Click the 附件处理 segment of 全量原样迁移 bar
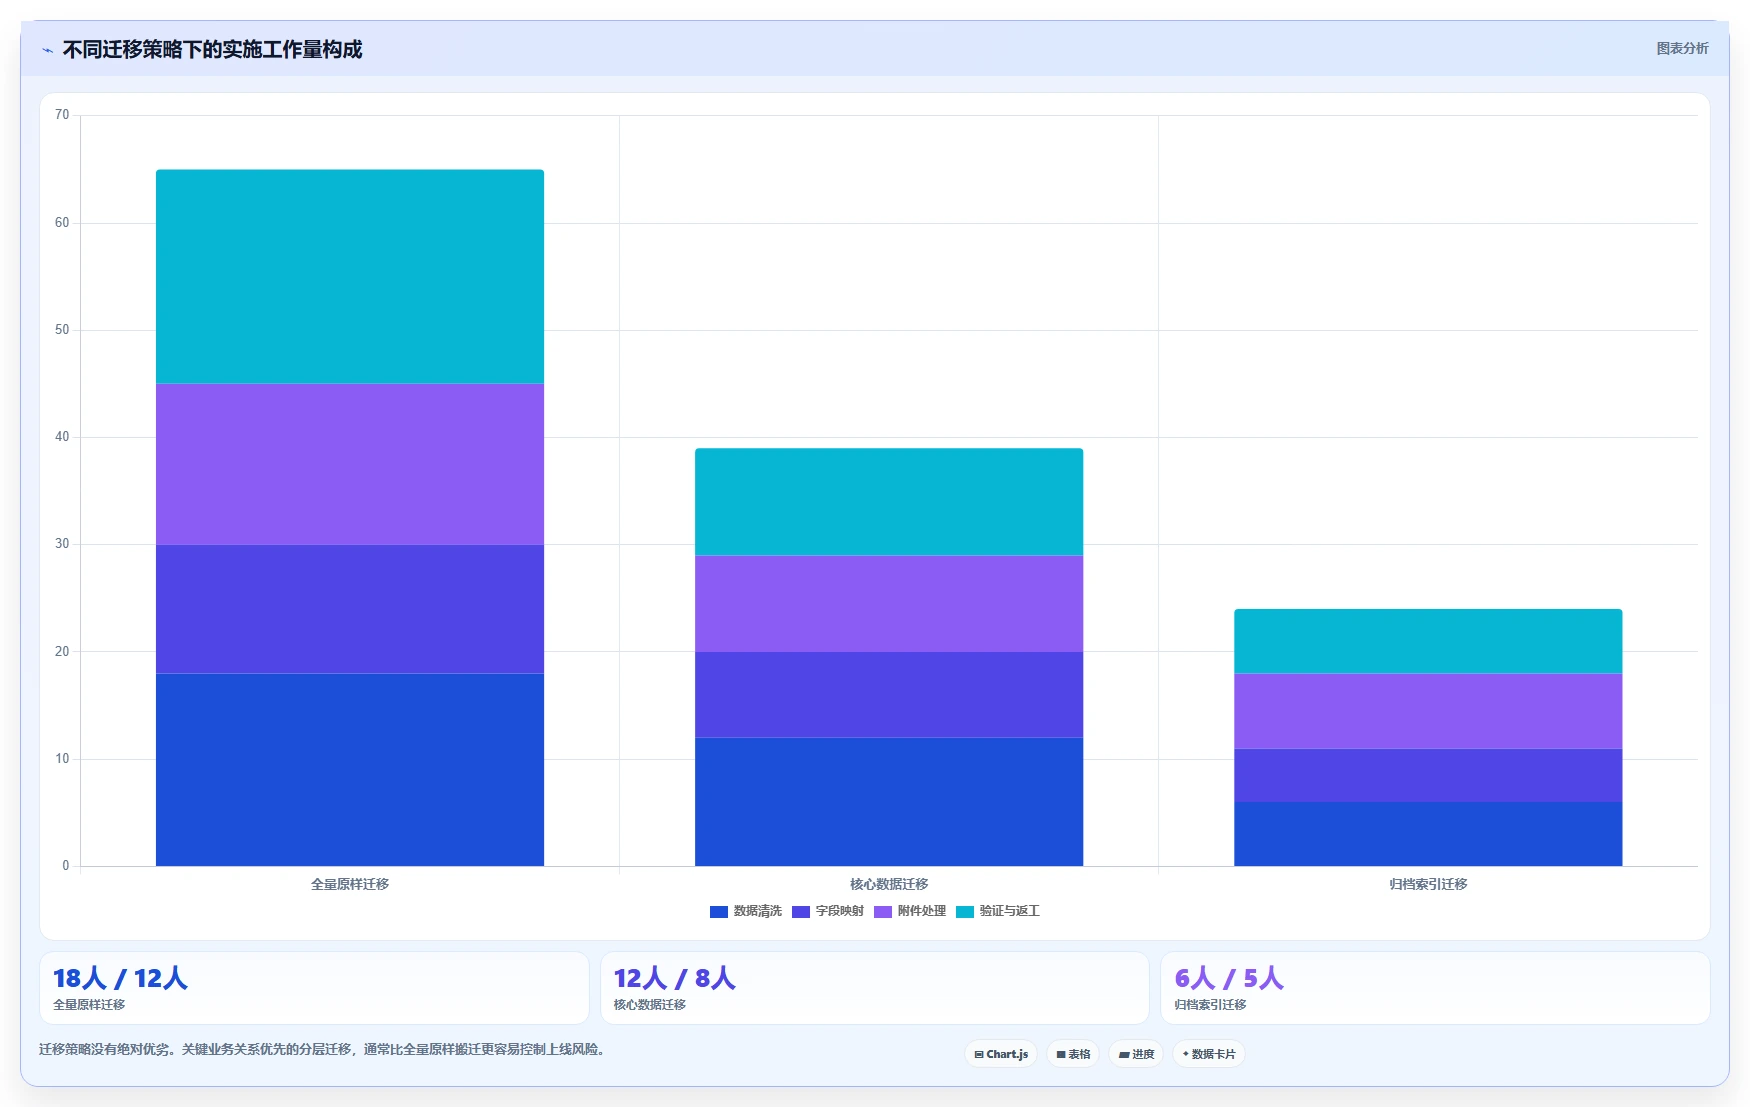 pyautogui.click(x=350, y=464)
